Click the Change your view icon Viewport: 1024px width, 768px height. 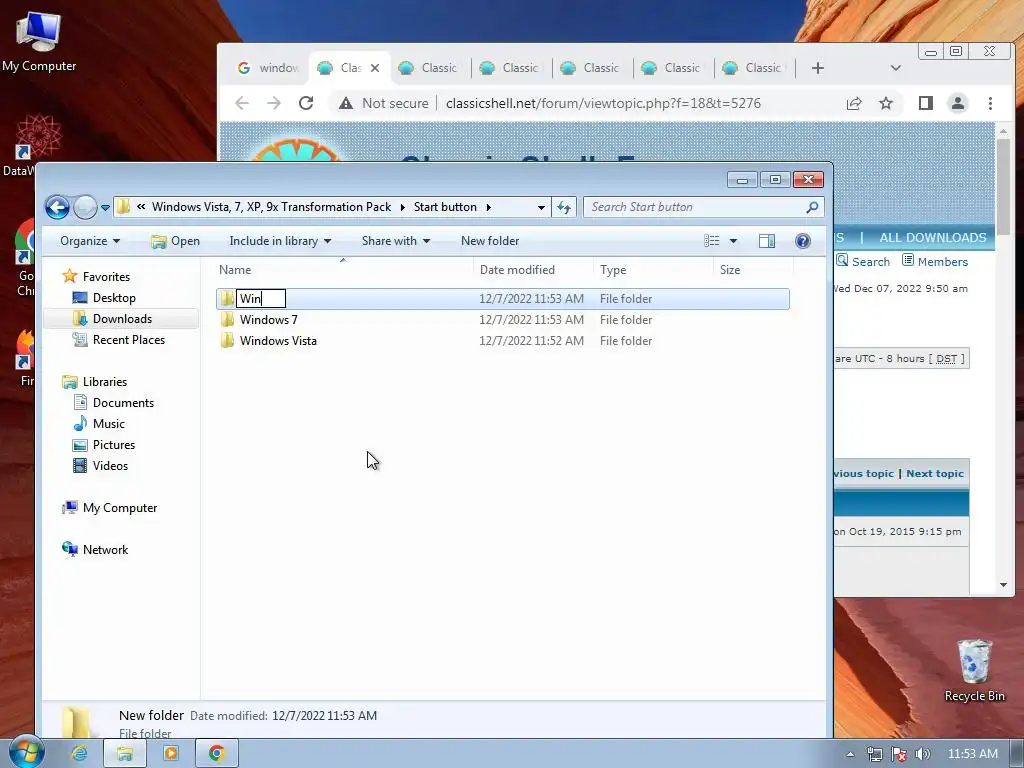[712, 241]
